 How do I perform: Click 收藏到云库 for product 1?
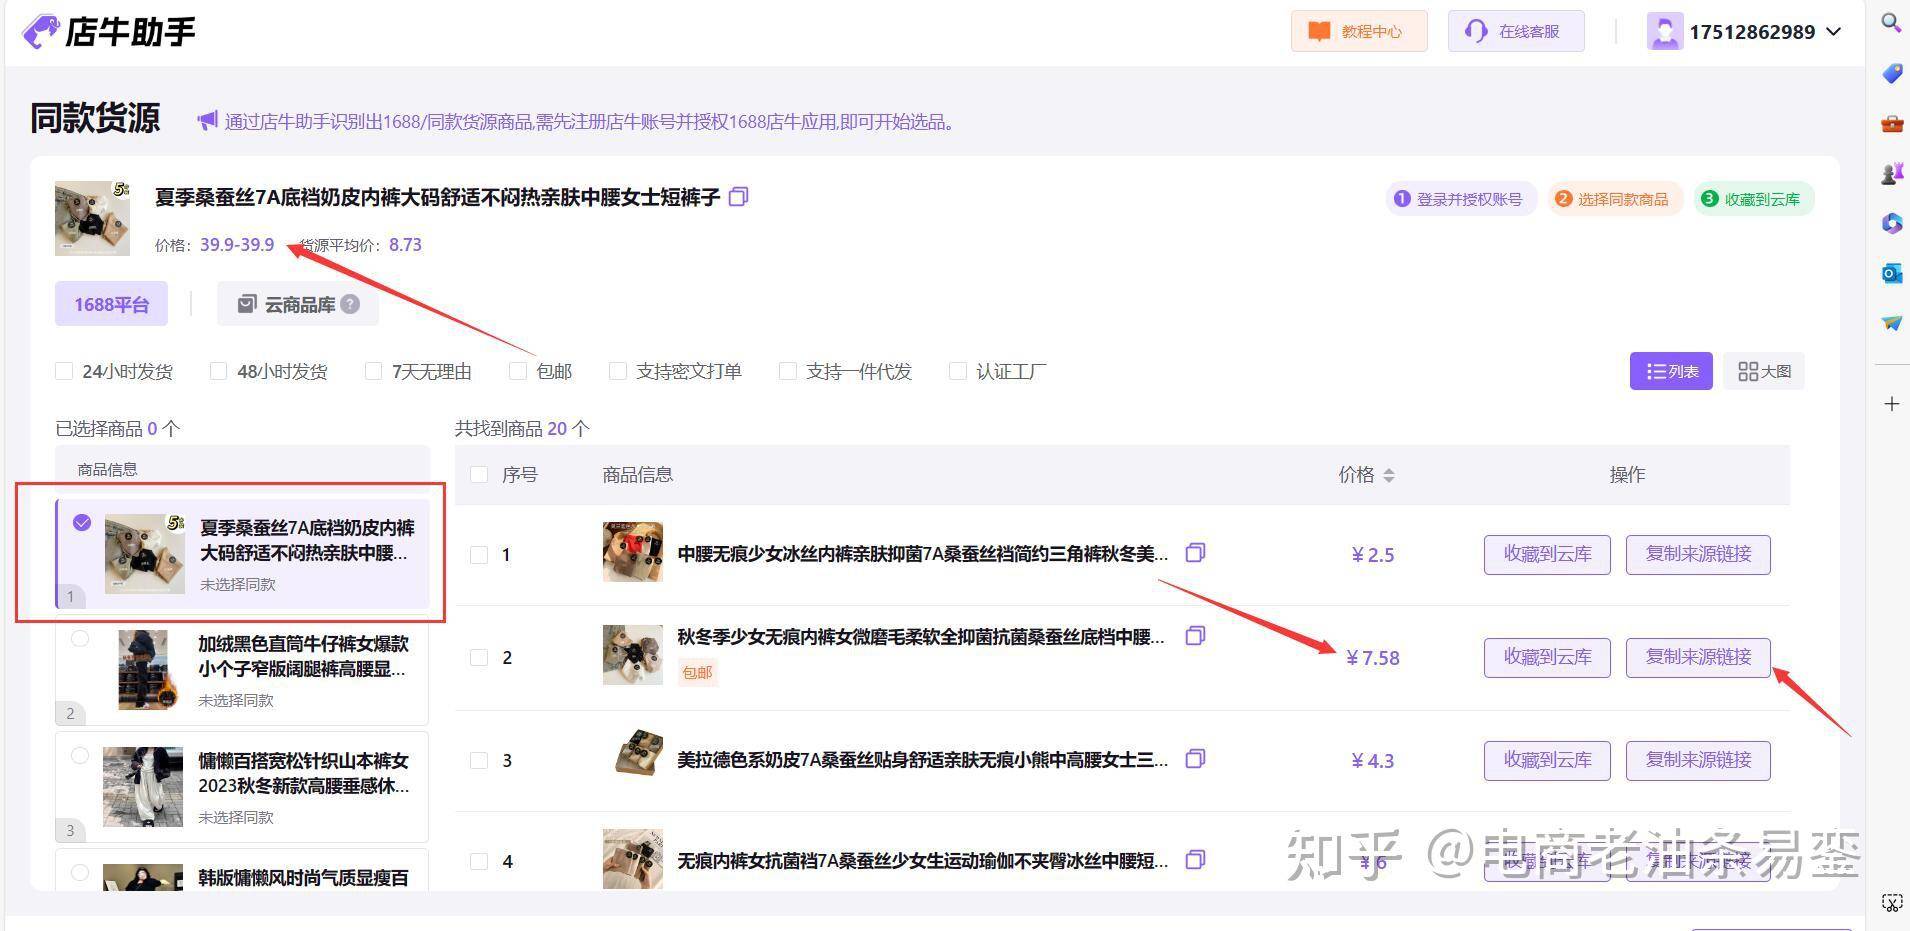click(x=1547, y=554)
